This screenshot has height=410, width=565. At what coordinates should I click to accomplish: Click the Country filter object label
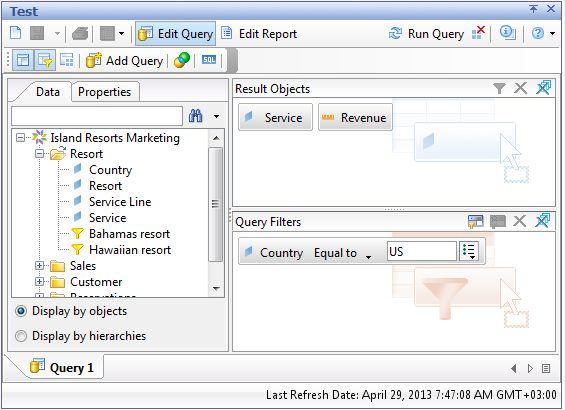point(281,253)
